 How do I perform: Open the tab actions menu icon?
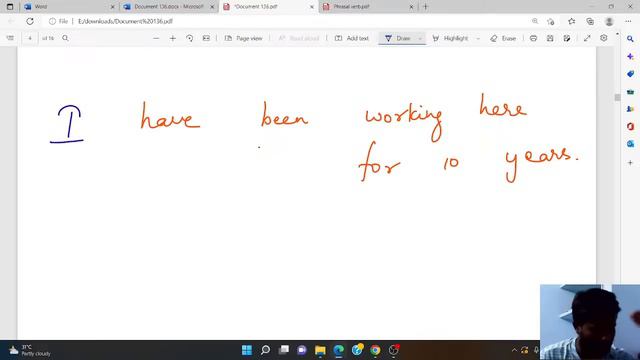pyautogui.click(x=10, y=7)
